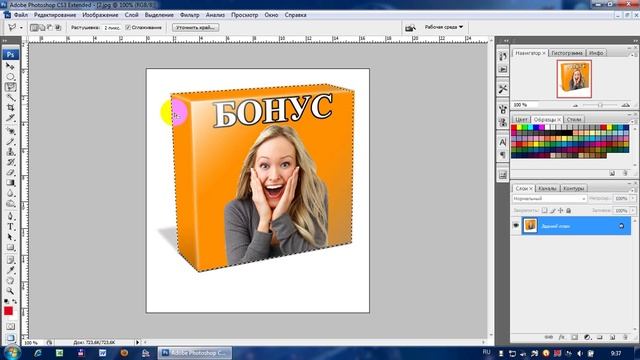The height and width of the screenshot is (360, 640).
Task: Open the Рабочая среда workspace dropdown
Action: (444, 27)
